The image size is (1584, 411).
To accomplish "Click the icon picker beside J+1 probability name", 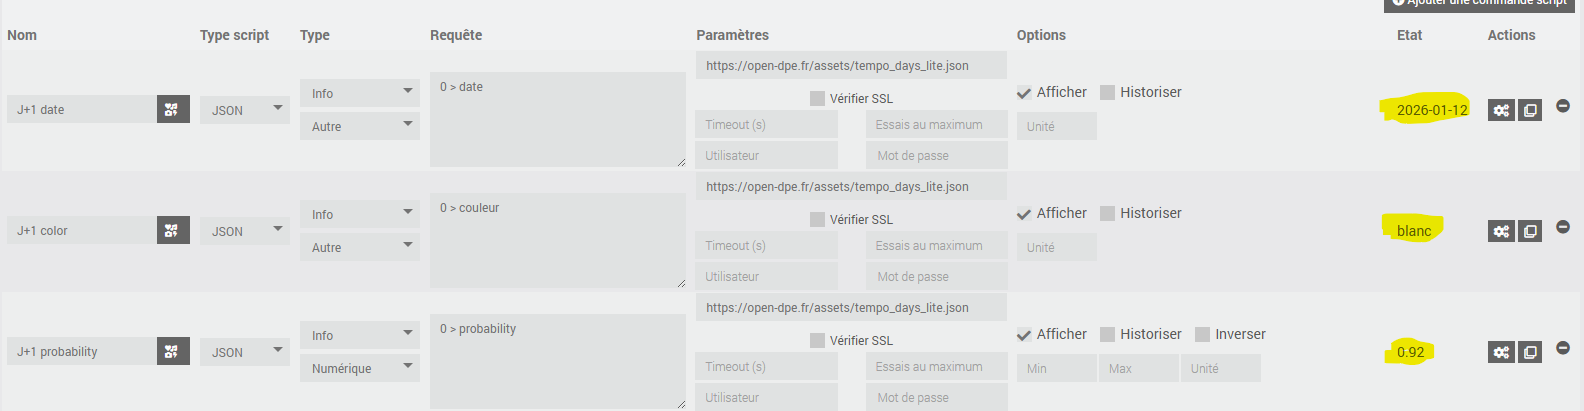I will pyautogui.click(x=173, y=352).
